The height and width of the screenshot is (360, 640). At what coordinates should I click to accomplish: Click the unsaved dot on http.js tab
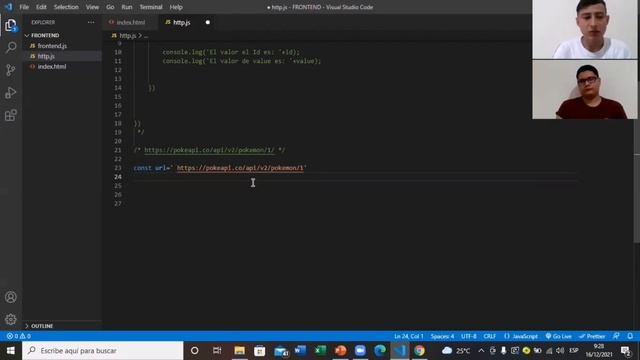(x=208, y=22)
